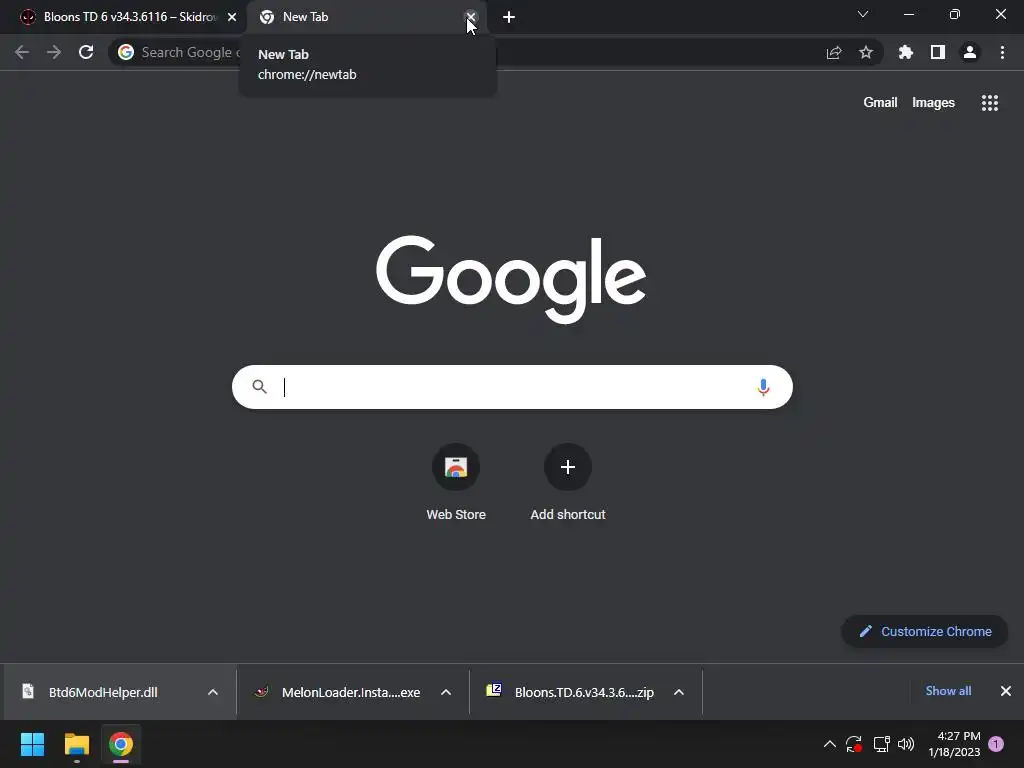Click the Customize Chrome button
Viewport: 1024px width, 768px height.
[x=925, y=632]
